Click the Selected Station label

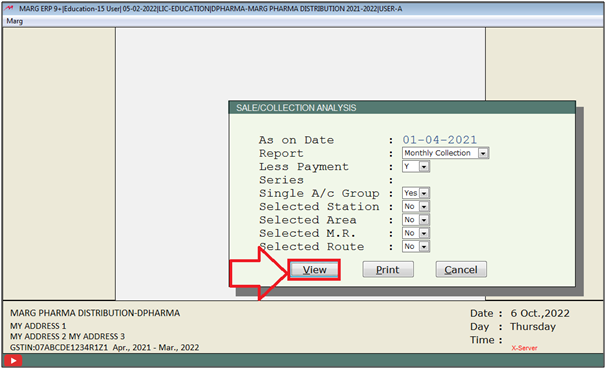[319, 207]
